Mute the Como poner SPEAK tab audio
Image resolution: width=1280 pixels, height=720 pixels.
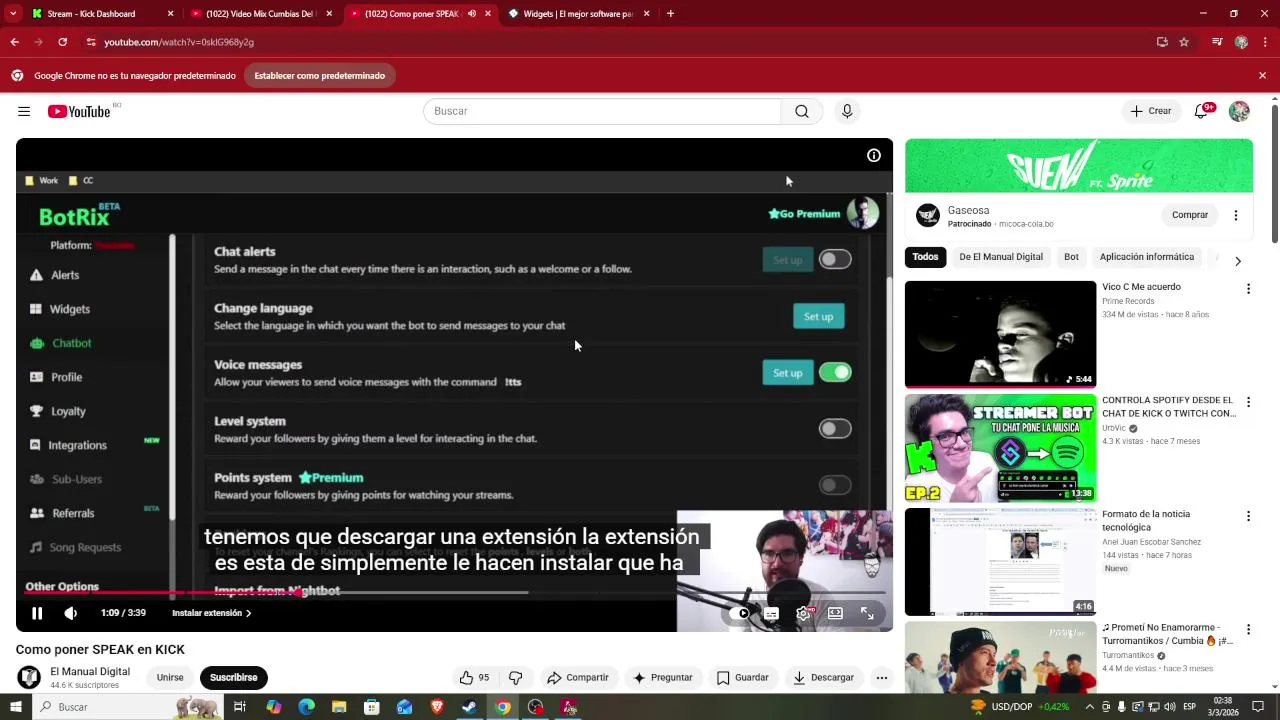coord(472,14)
